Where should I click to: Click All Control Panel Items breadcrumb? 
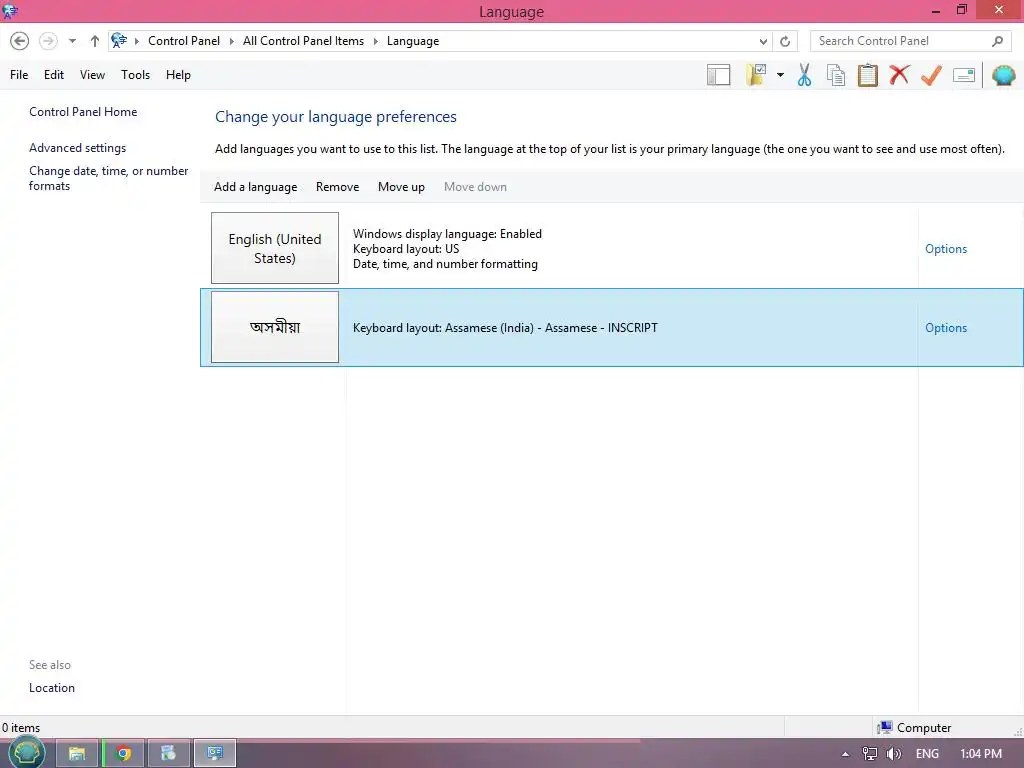304,41
